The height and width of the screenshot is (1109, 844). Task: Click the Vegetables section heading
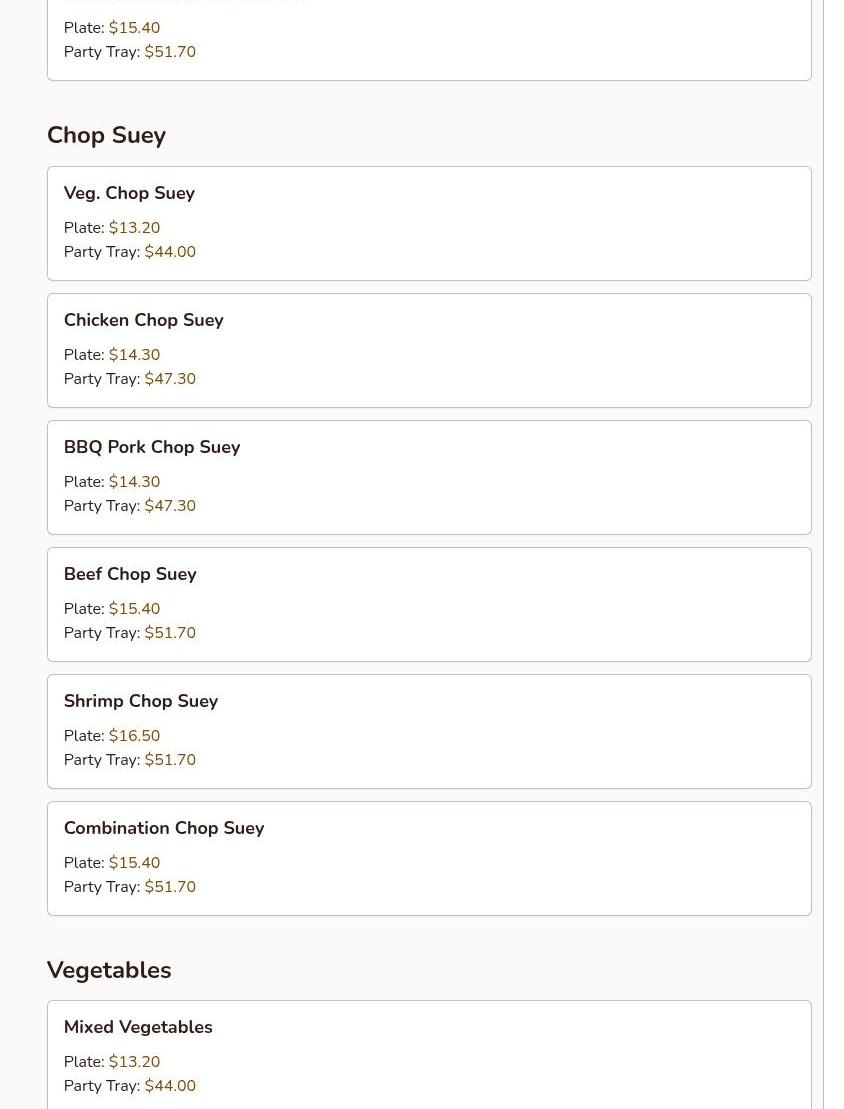tap(109, 970)
